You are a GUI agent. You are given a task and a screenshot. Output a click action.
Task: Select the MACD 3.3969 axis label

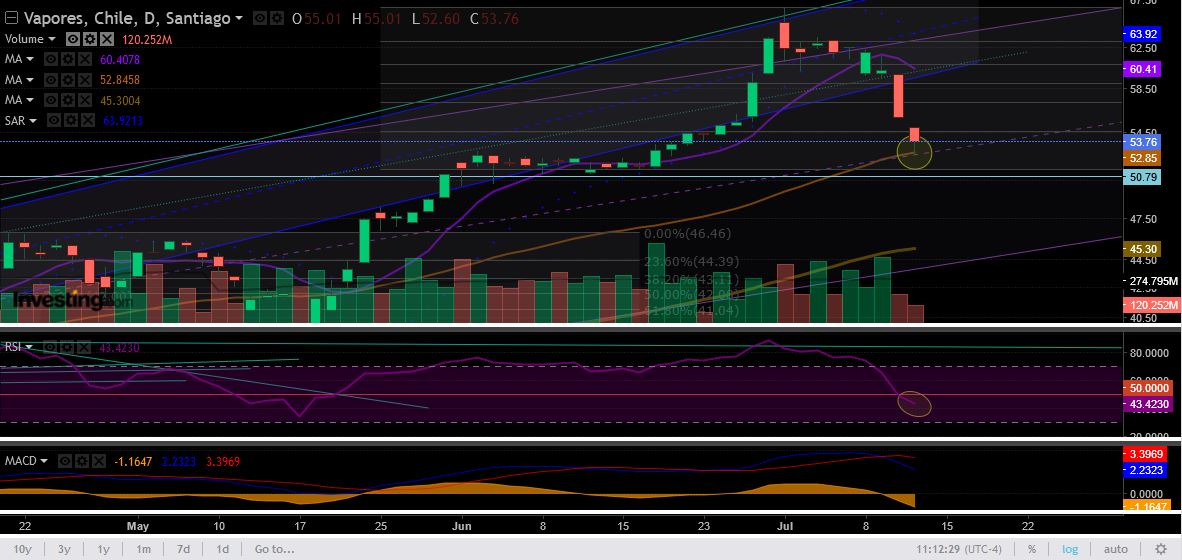[x=1146, y=454]
